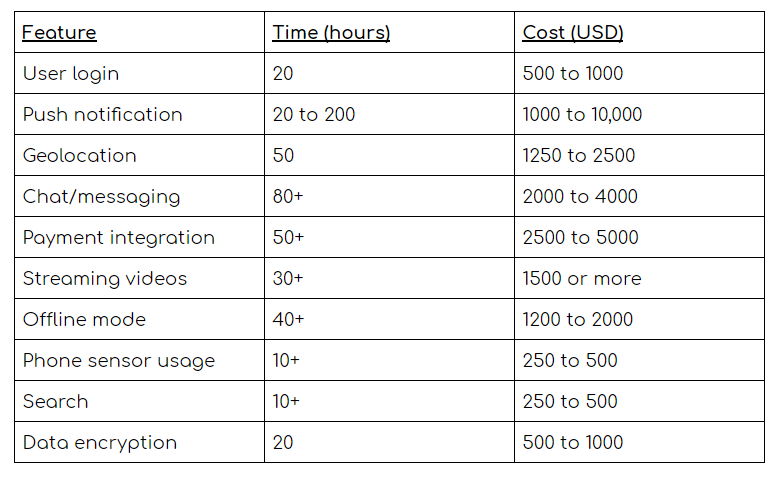Click the Feature column header
Screen dimensions: 777x477
pos(60,33)
